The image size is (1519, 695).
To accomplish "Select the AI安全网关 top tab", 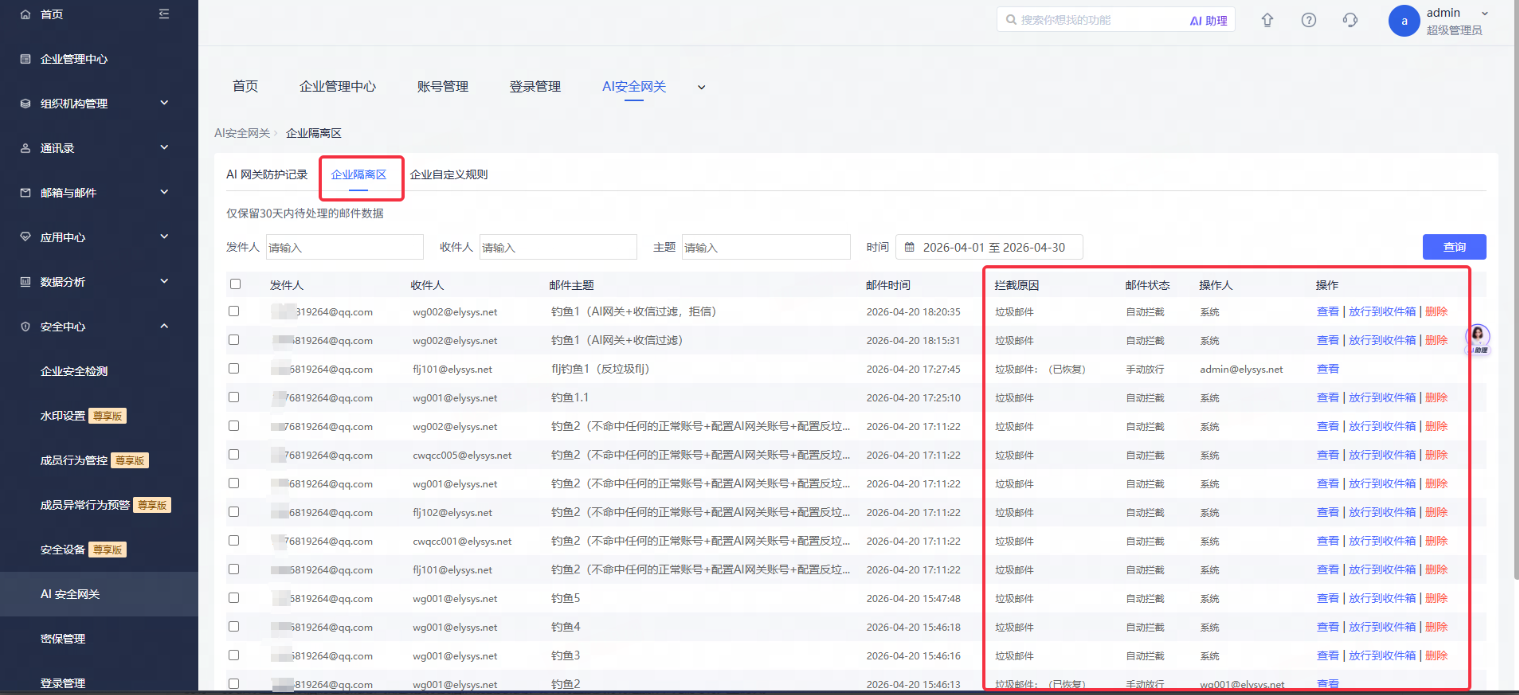I will pyautogui.click(x=634, y=87).
